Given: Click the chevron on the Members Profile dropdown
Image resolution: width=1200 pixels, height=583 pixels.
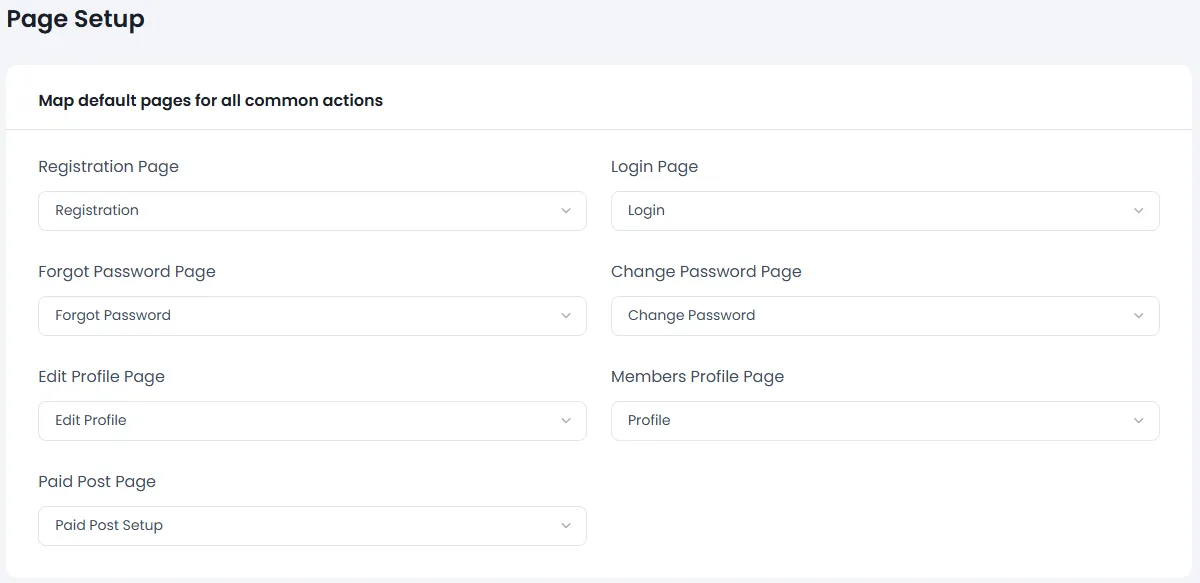Looking at the screenshot, I should (1139, 420).
